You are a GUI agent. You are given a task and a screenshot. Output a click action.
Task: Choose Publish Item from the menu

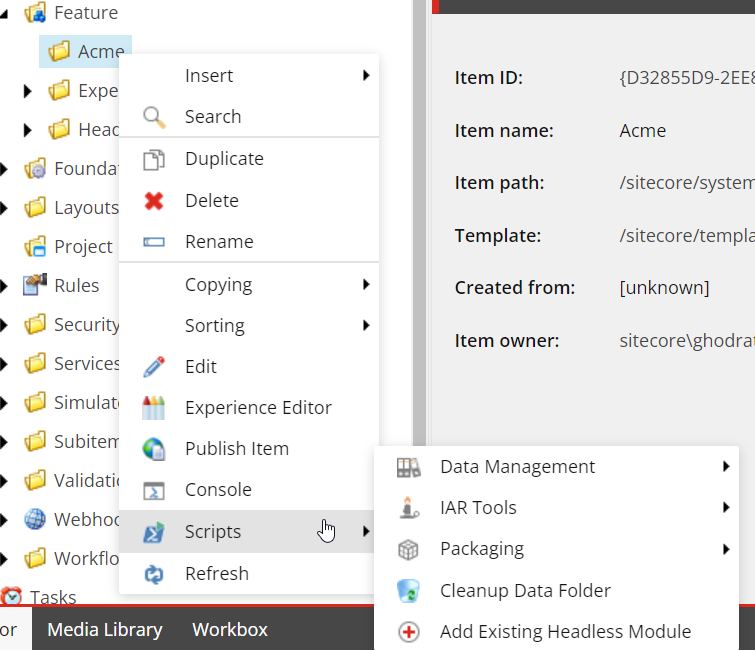coord(249,448)
